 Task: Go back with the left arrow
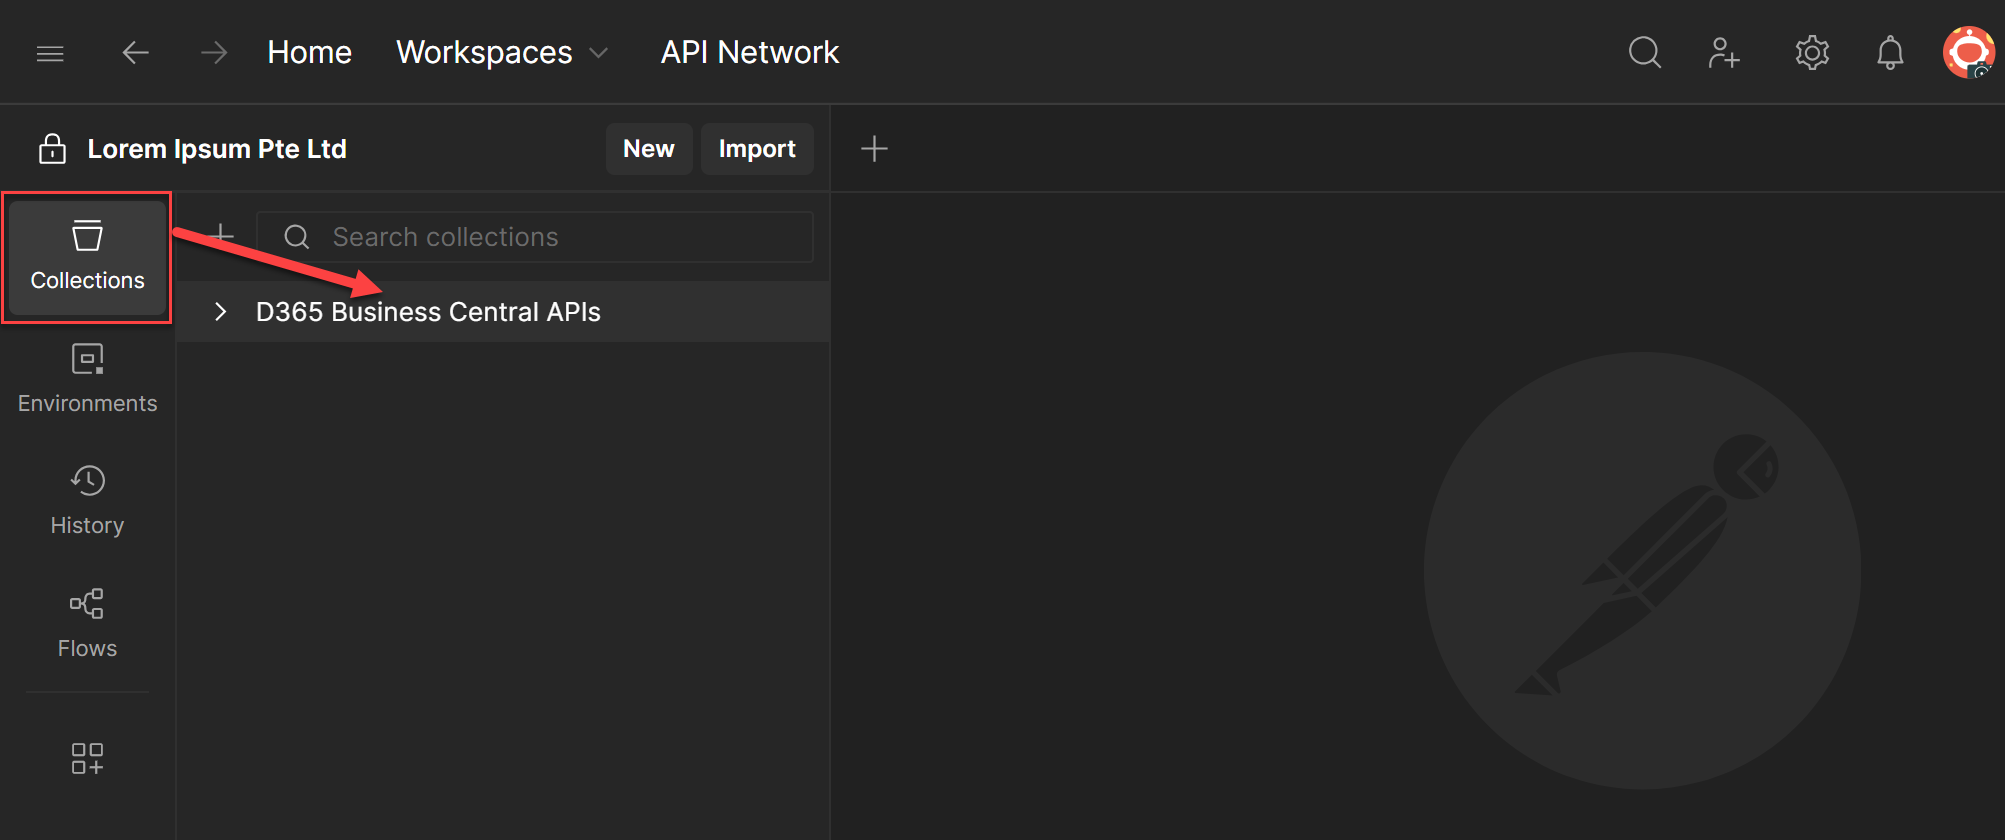[x=135, y=53]
